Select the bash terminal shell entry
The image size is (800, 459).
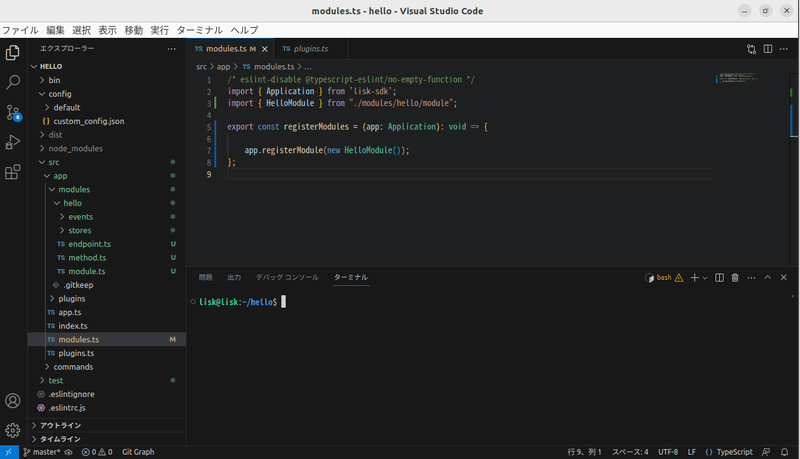(664, 277)
